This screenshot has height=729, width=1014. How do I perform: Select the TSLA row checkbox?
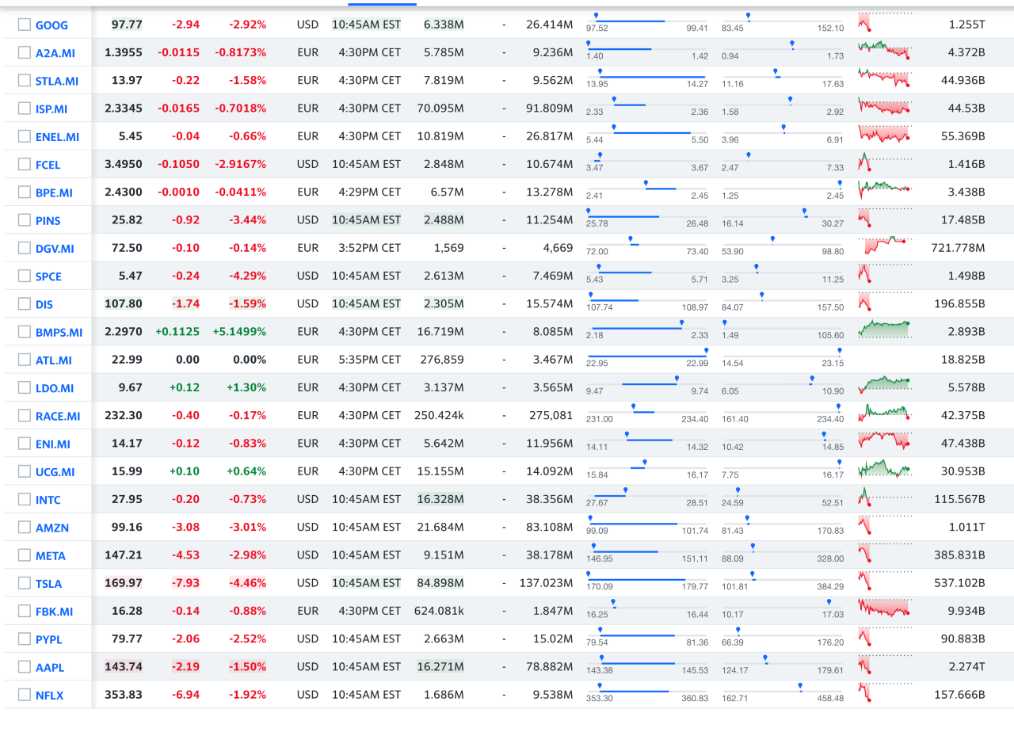point(24,583)
